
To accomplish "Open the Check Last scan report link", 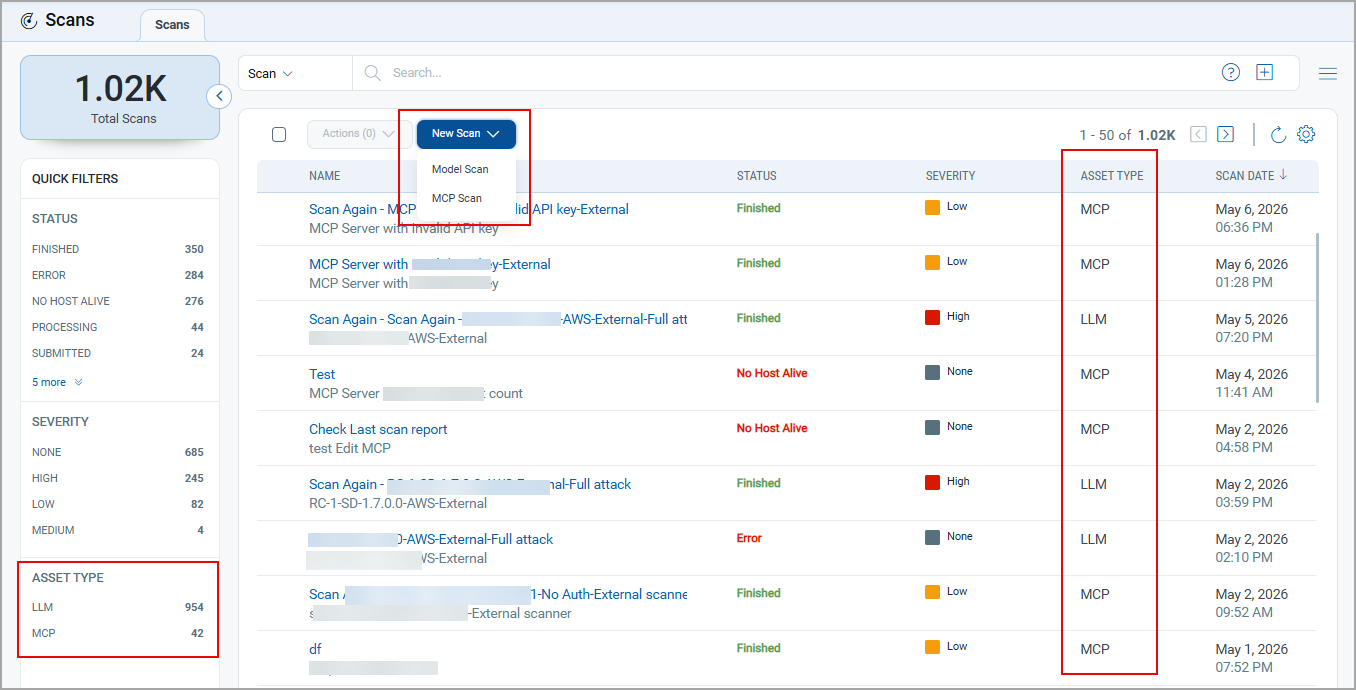I will [x=378, y=429].
